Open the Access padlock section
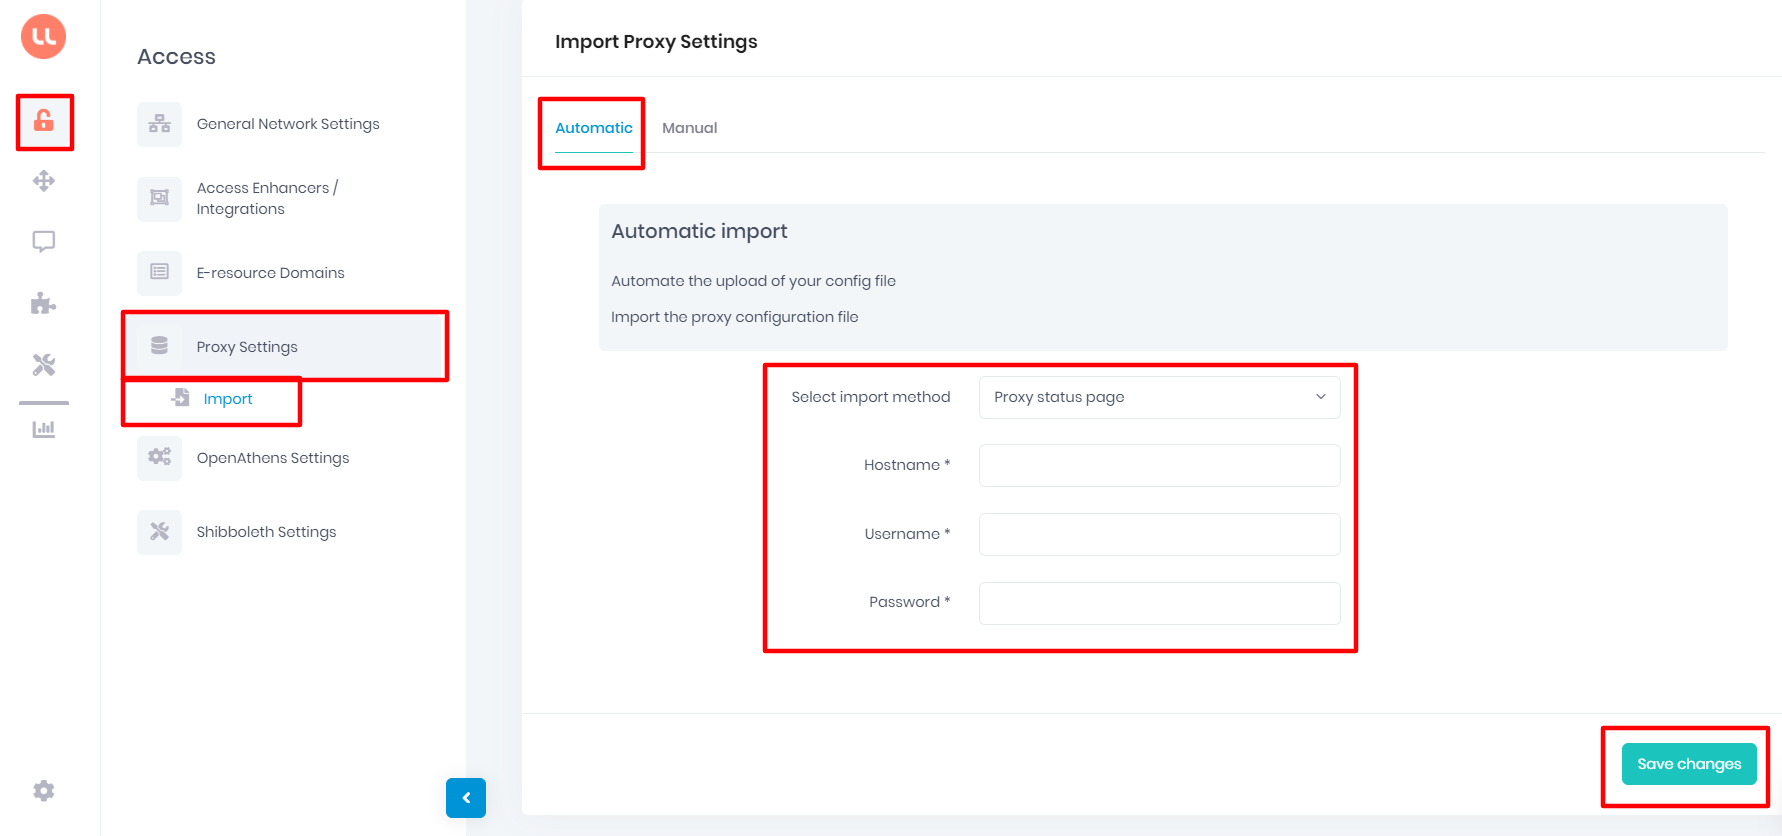Viewport: 1782px width, 836px height. pyautogui.click(x=43, y=122)
